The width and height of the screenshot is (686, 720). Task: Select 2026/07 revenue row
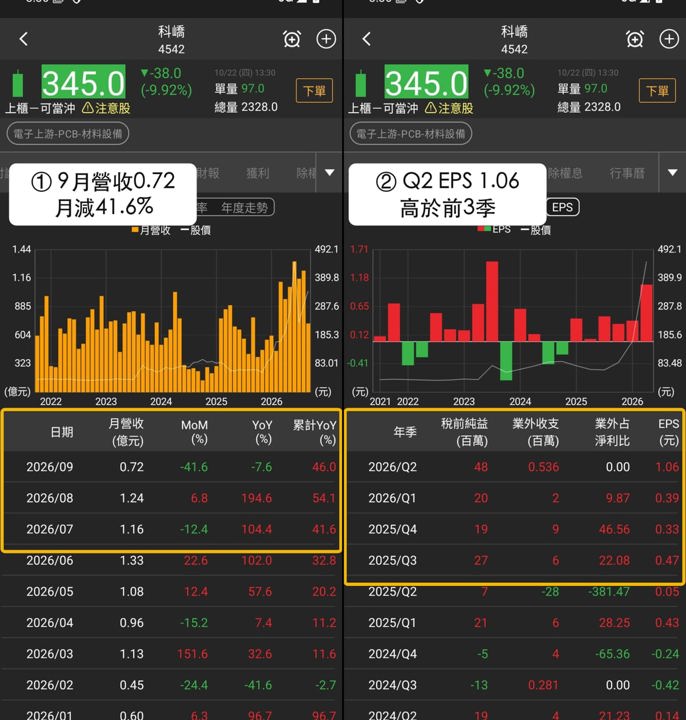pos(171,529)
